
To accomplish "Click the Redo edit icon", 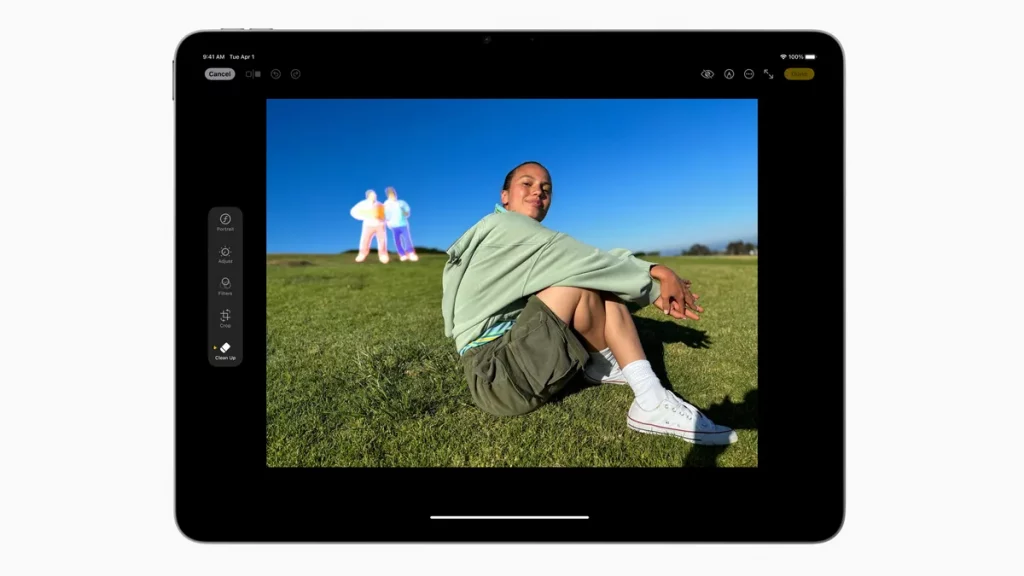I will 296,74.
